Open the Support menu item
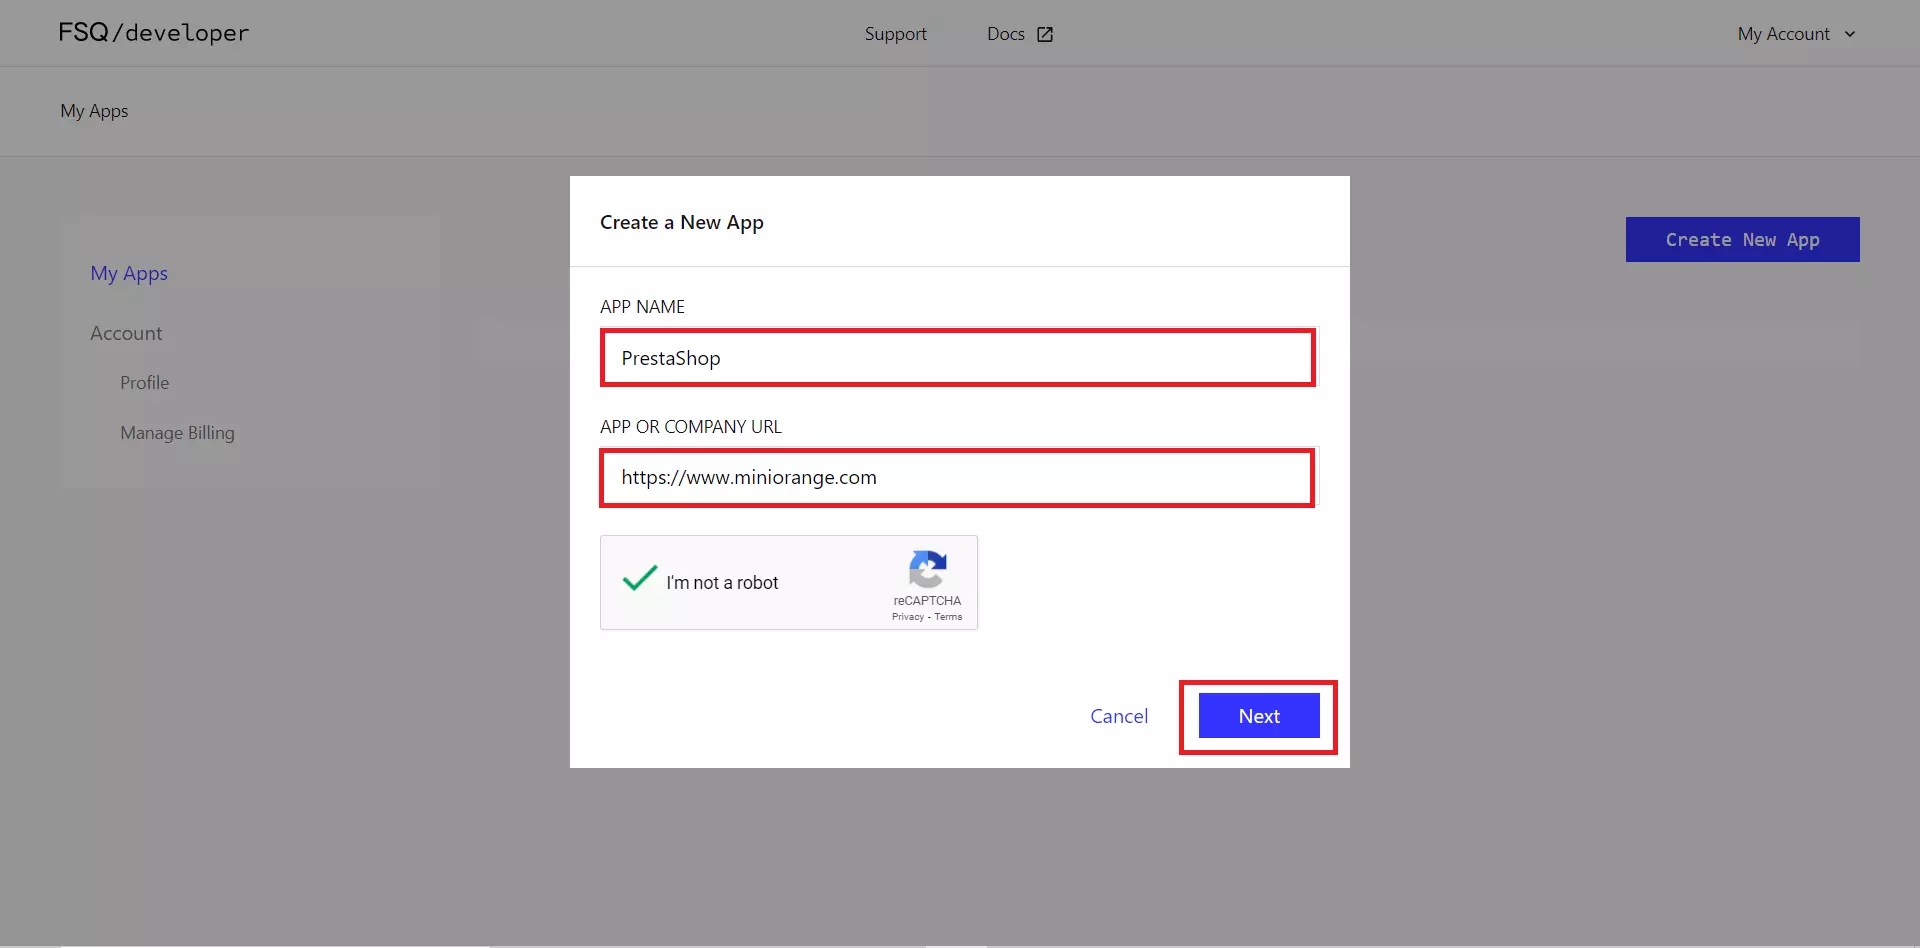The height and width of the screenshot is (948, 1920). point(895,34)
